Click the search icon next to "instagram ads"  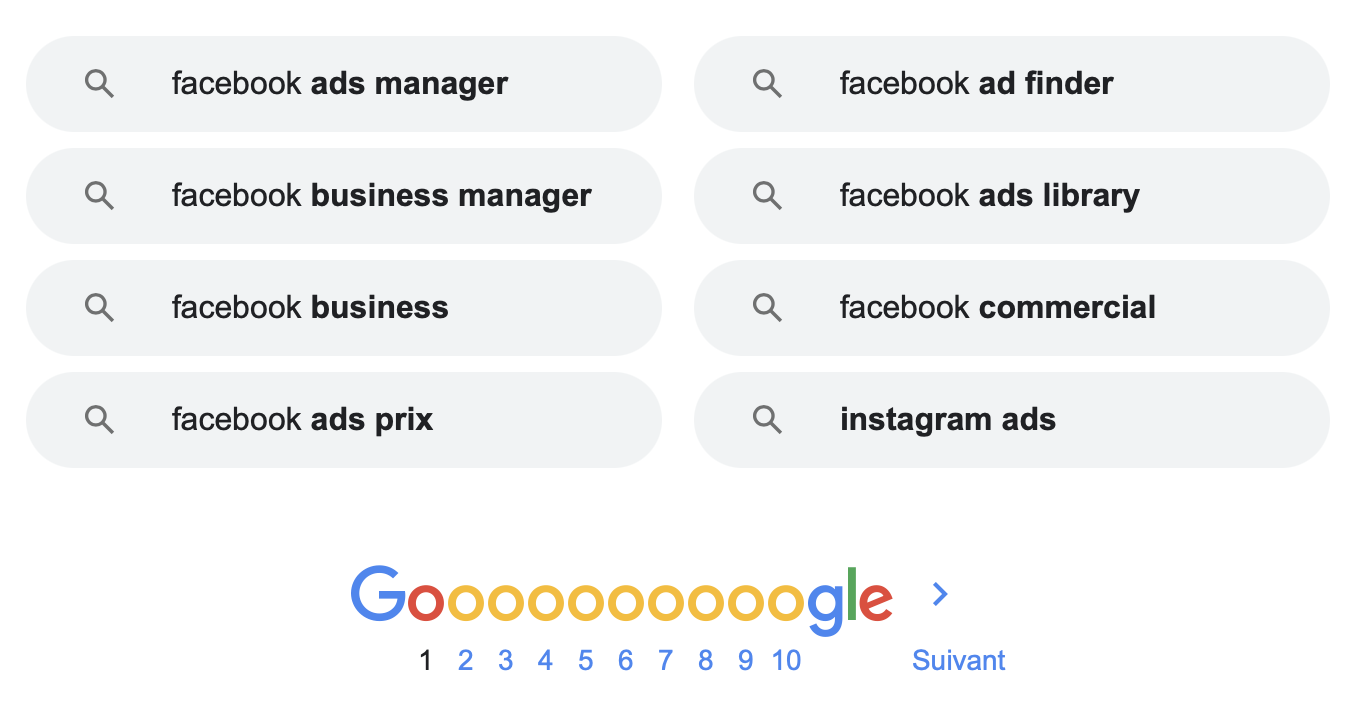click(767, 420)
